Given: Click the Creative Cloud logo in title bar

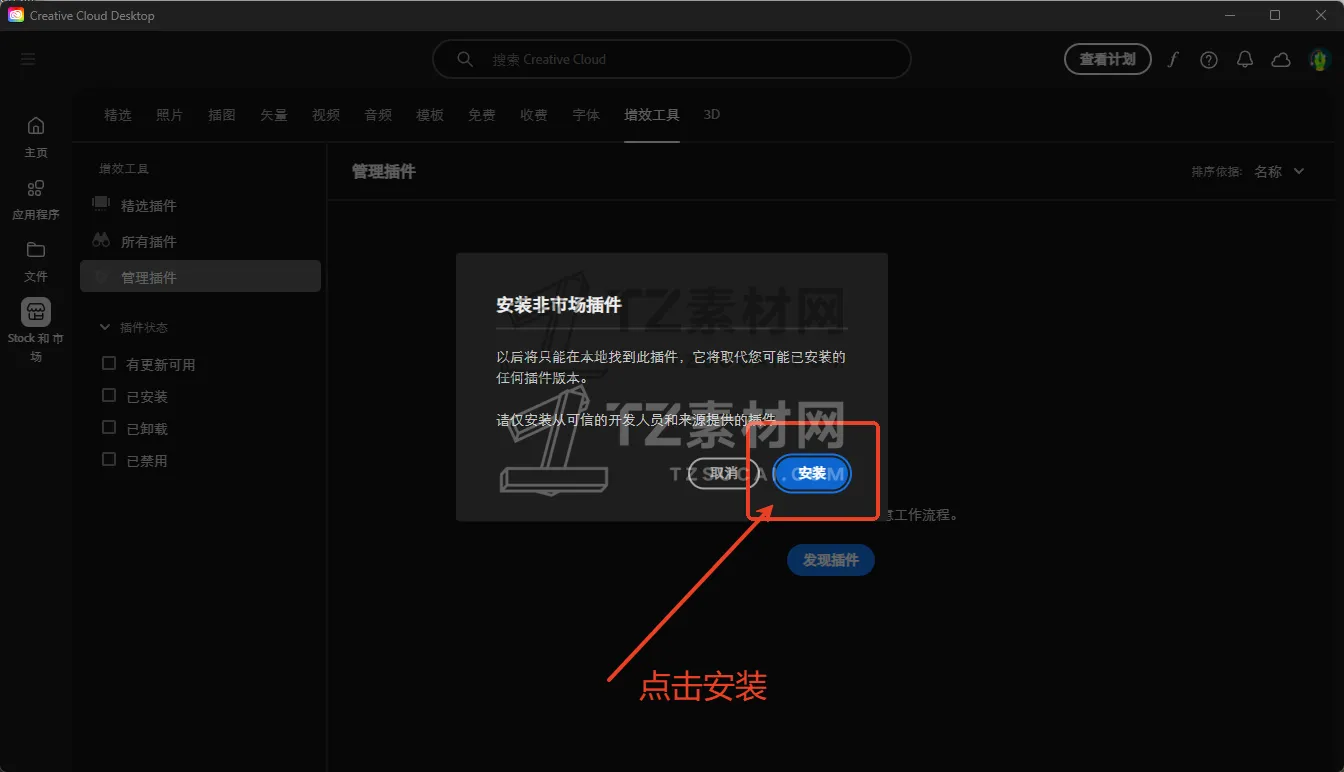Looking at the screenshot, I should 16,15.
